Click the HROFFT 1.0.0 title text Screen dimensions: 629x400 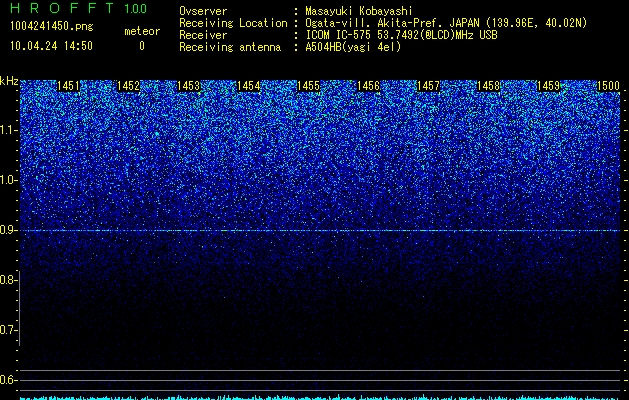coord(78,8)
